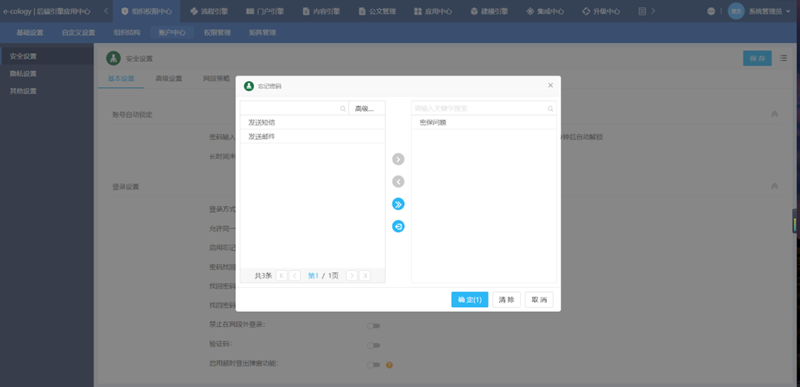Click e-cology backend app center title
The image size is (800, 387).
tap(47, 11)
